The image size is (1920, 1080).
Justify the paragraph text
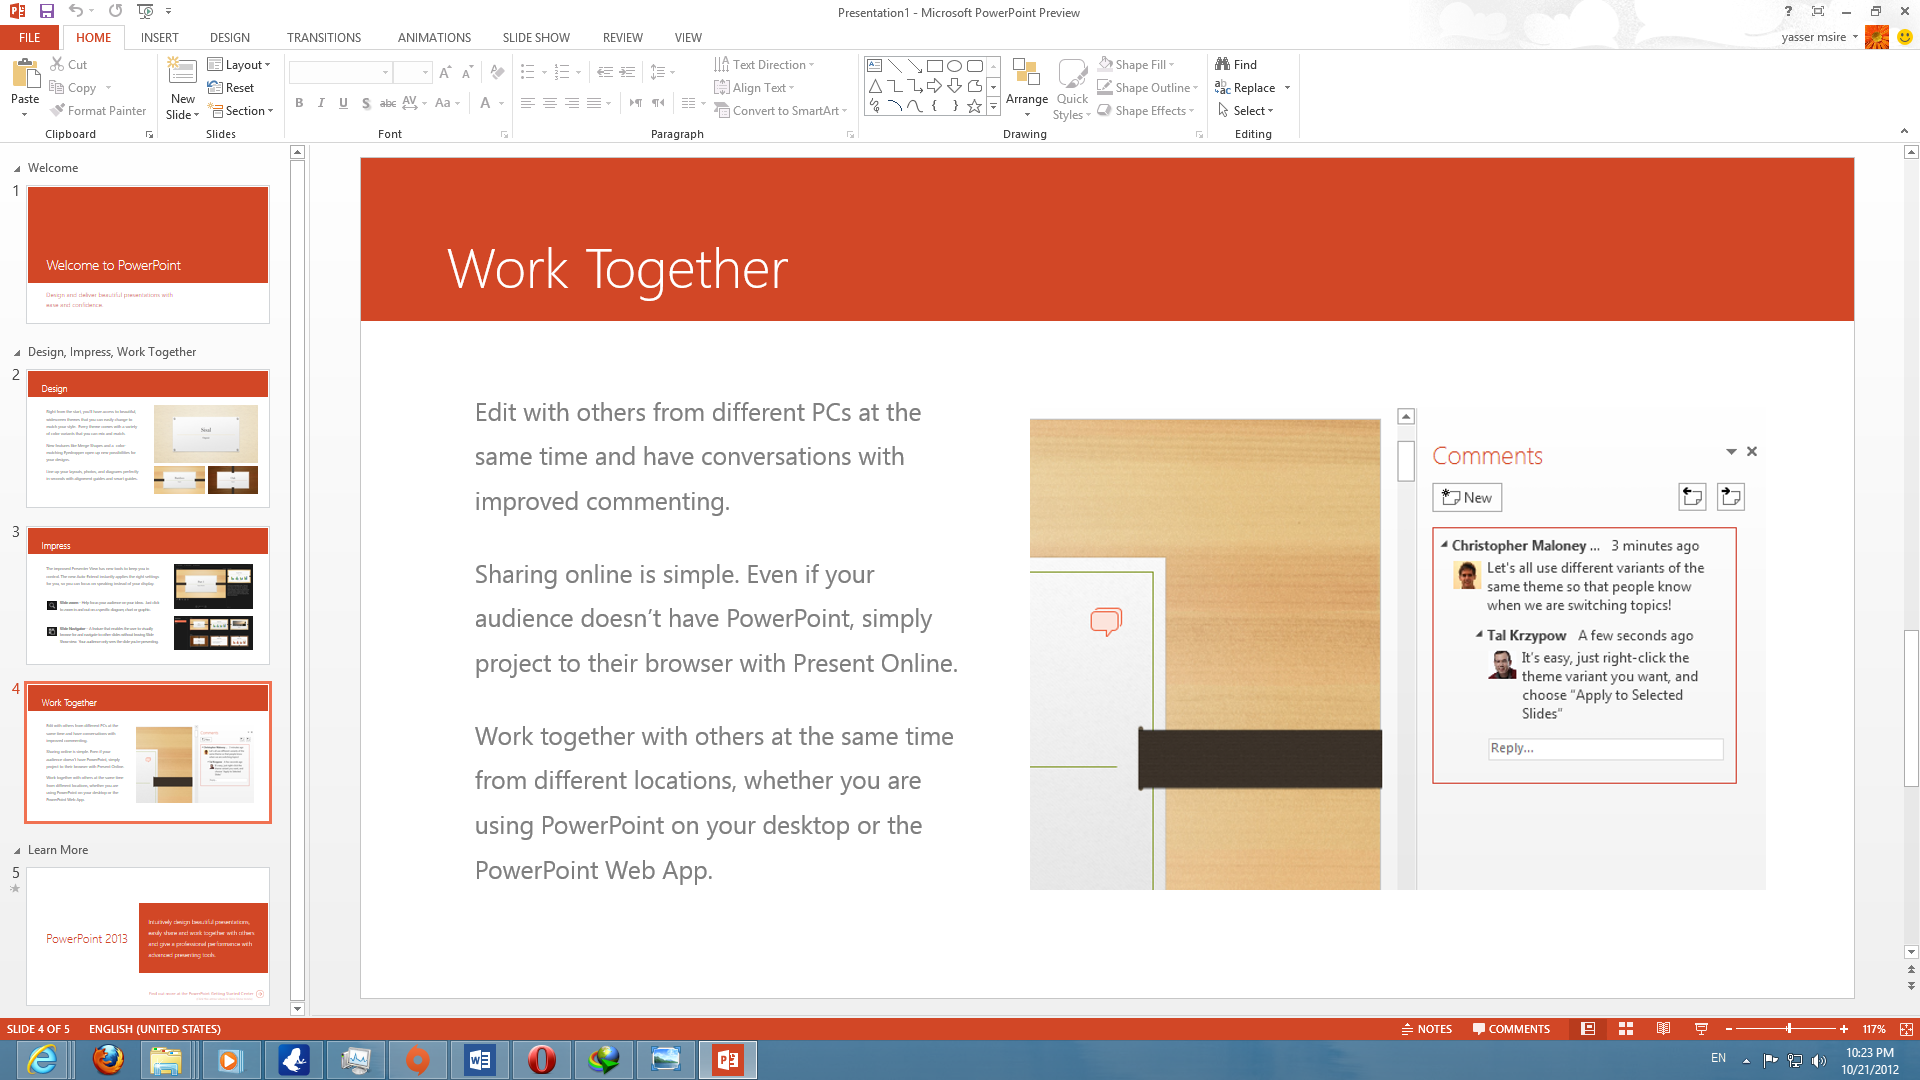point(594,103)
